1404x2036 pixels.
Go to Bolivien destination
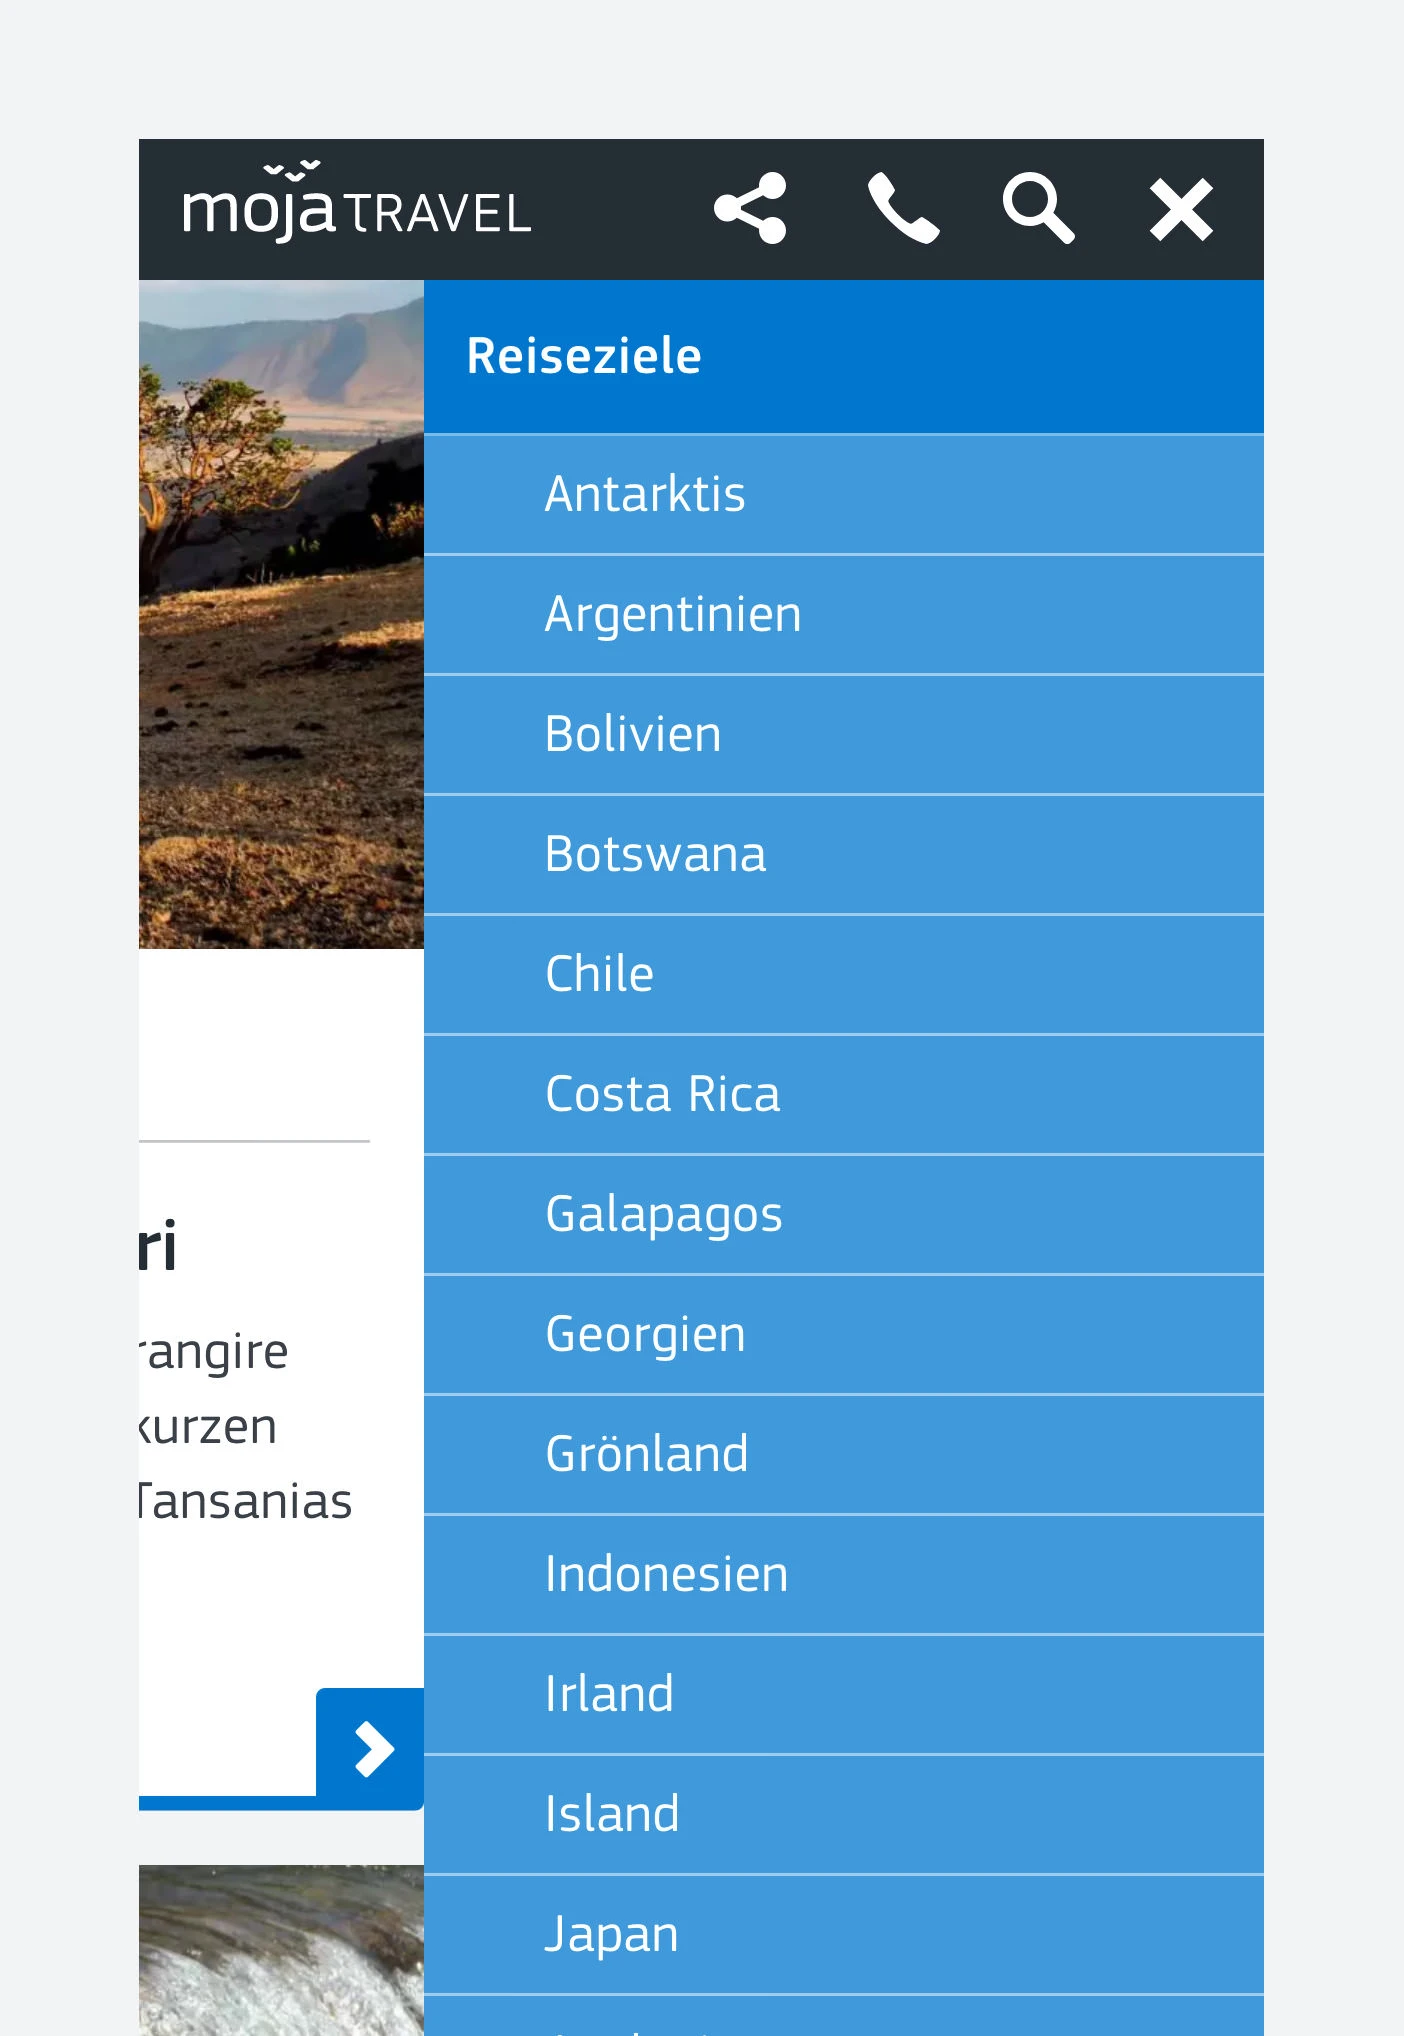pyautogui.click(x=844, y=735)
